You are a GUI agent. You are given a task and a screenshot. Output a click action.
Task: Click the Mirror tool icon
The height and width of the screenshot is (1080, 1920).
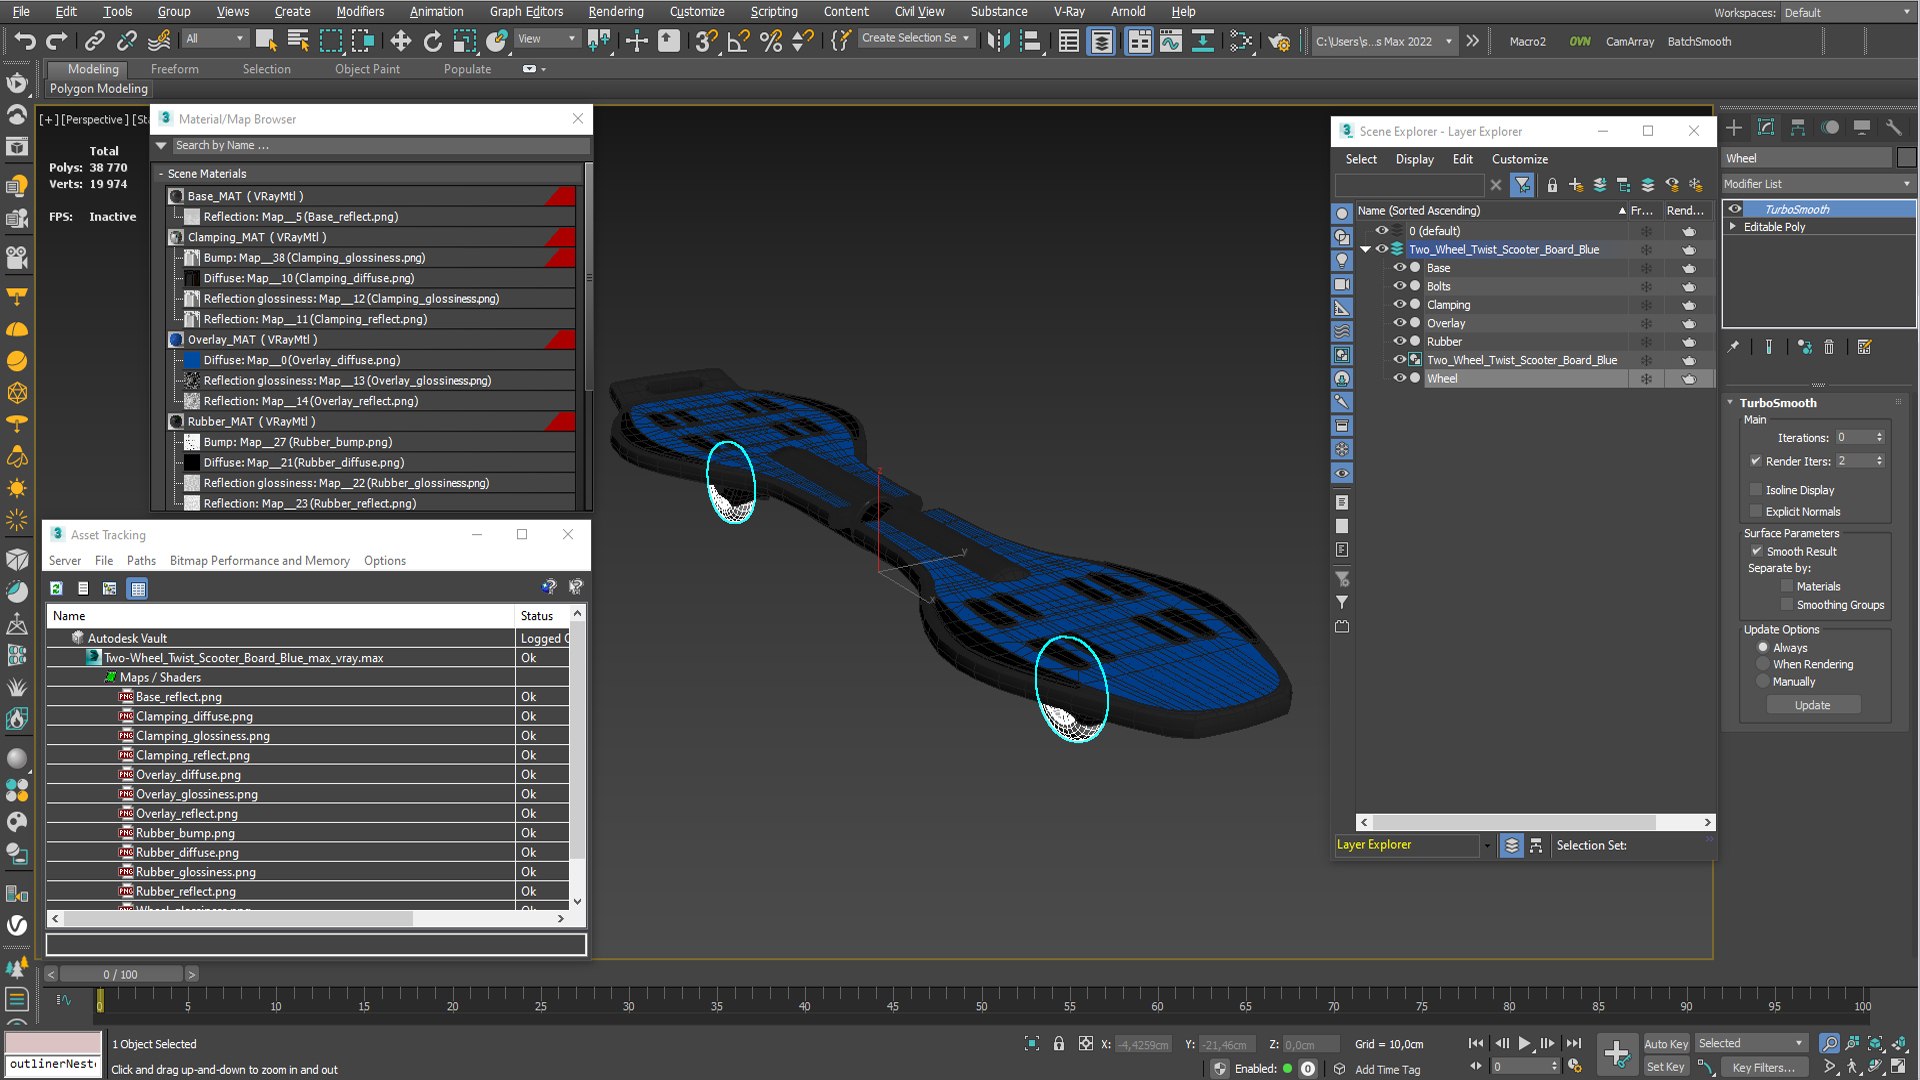pyautogui.click(x=998, y=41)
